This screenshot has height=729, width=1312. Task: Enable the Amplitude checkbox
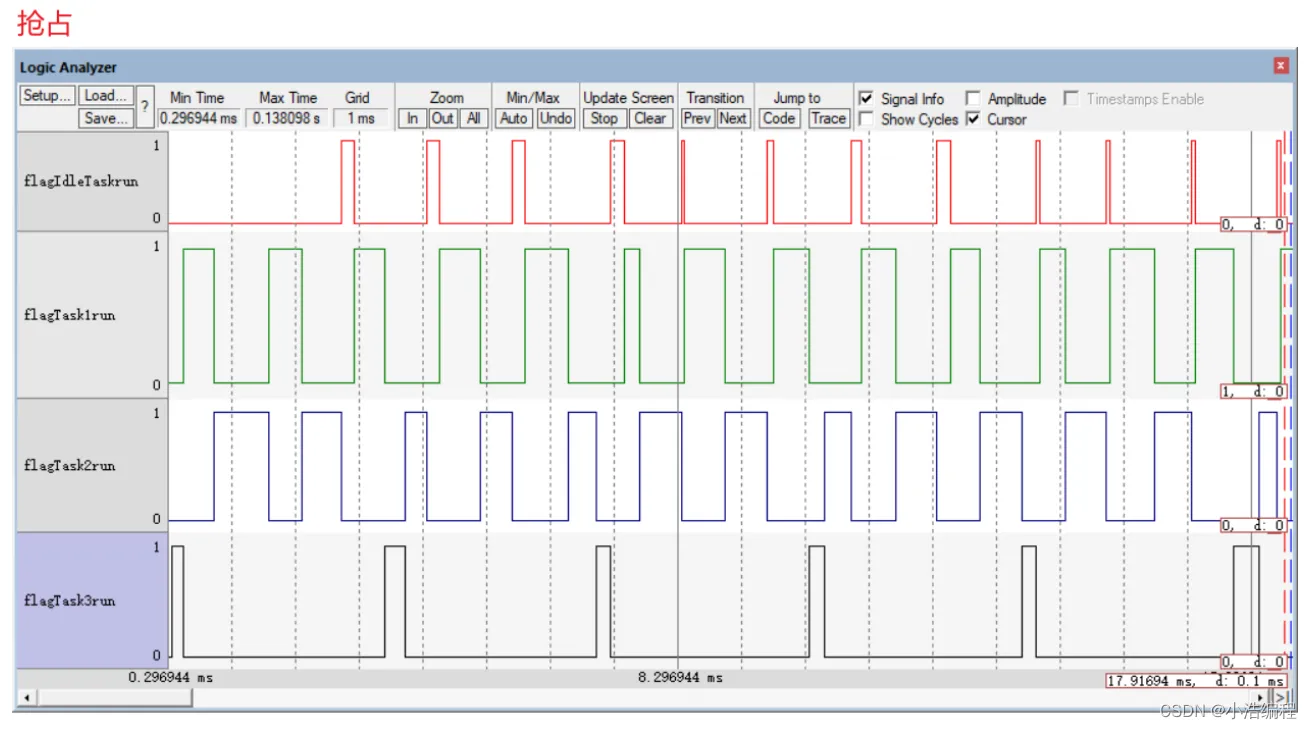972,98
